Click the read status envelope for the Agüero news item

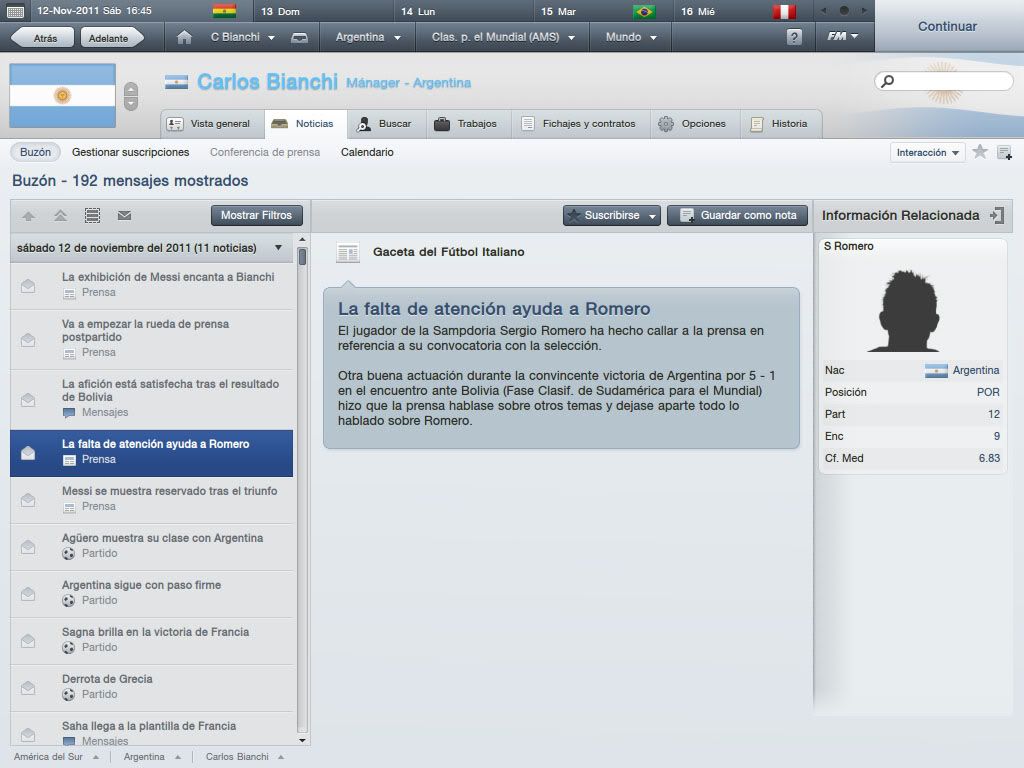pyautogui.click(x=28, y=547)
